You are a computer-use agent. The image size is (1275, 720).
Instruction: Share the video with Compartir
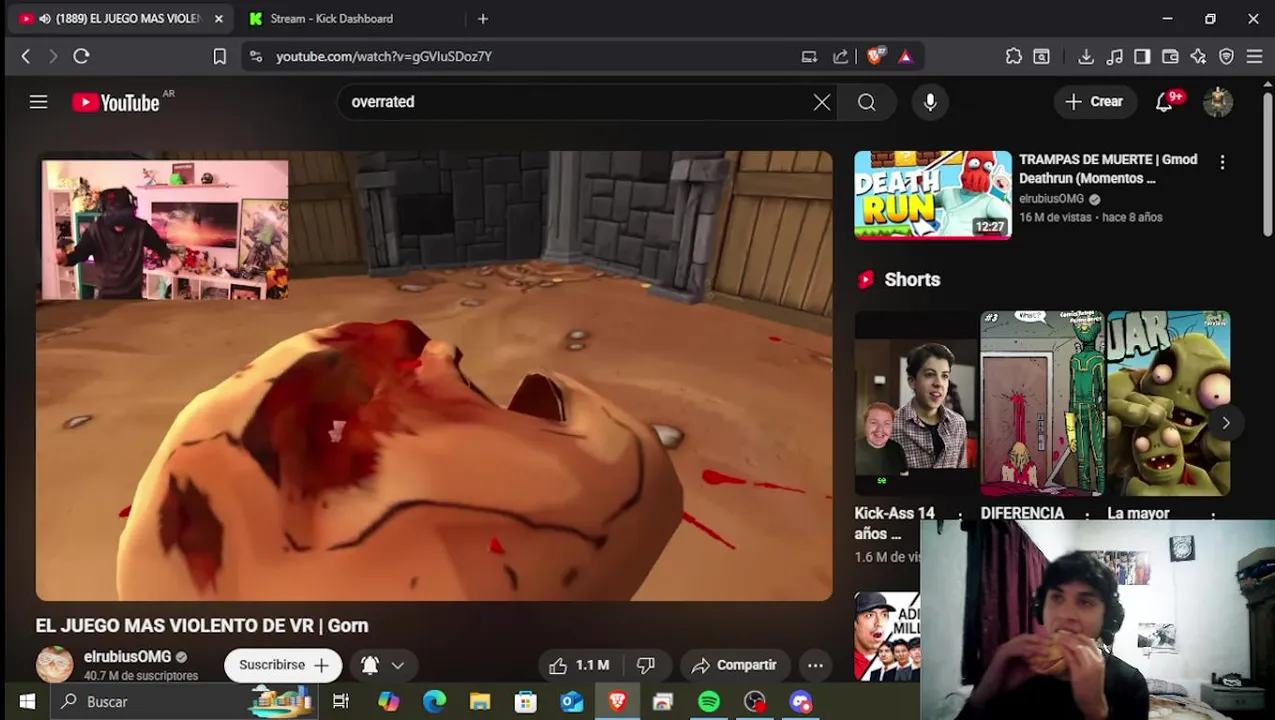pyautogui.click(x=734, y=665)
